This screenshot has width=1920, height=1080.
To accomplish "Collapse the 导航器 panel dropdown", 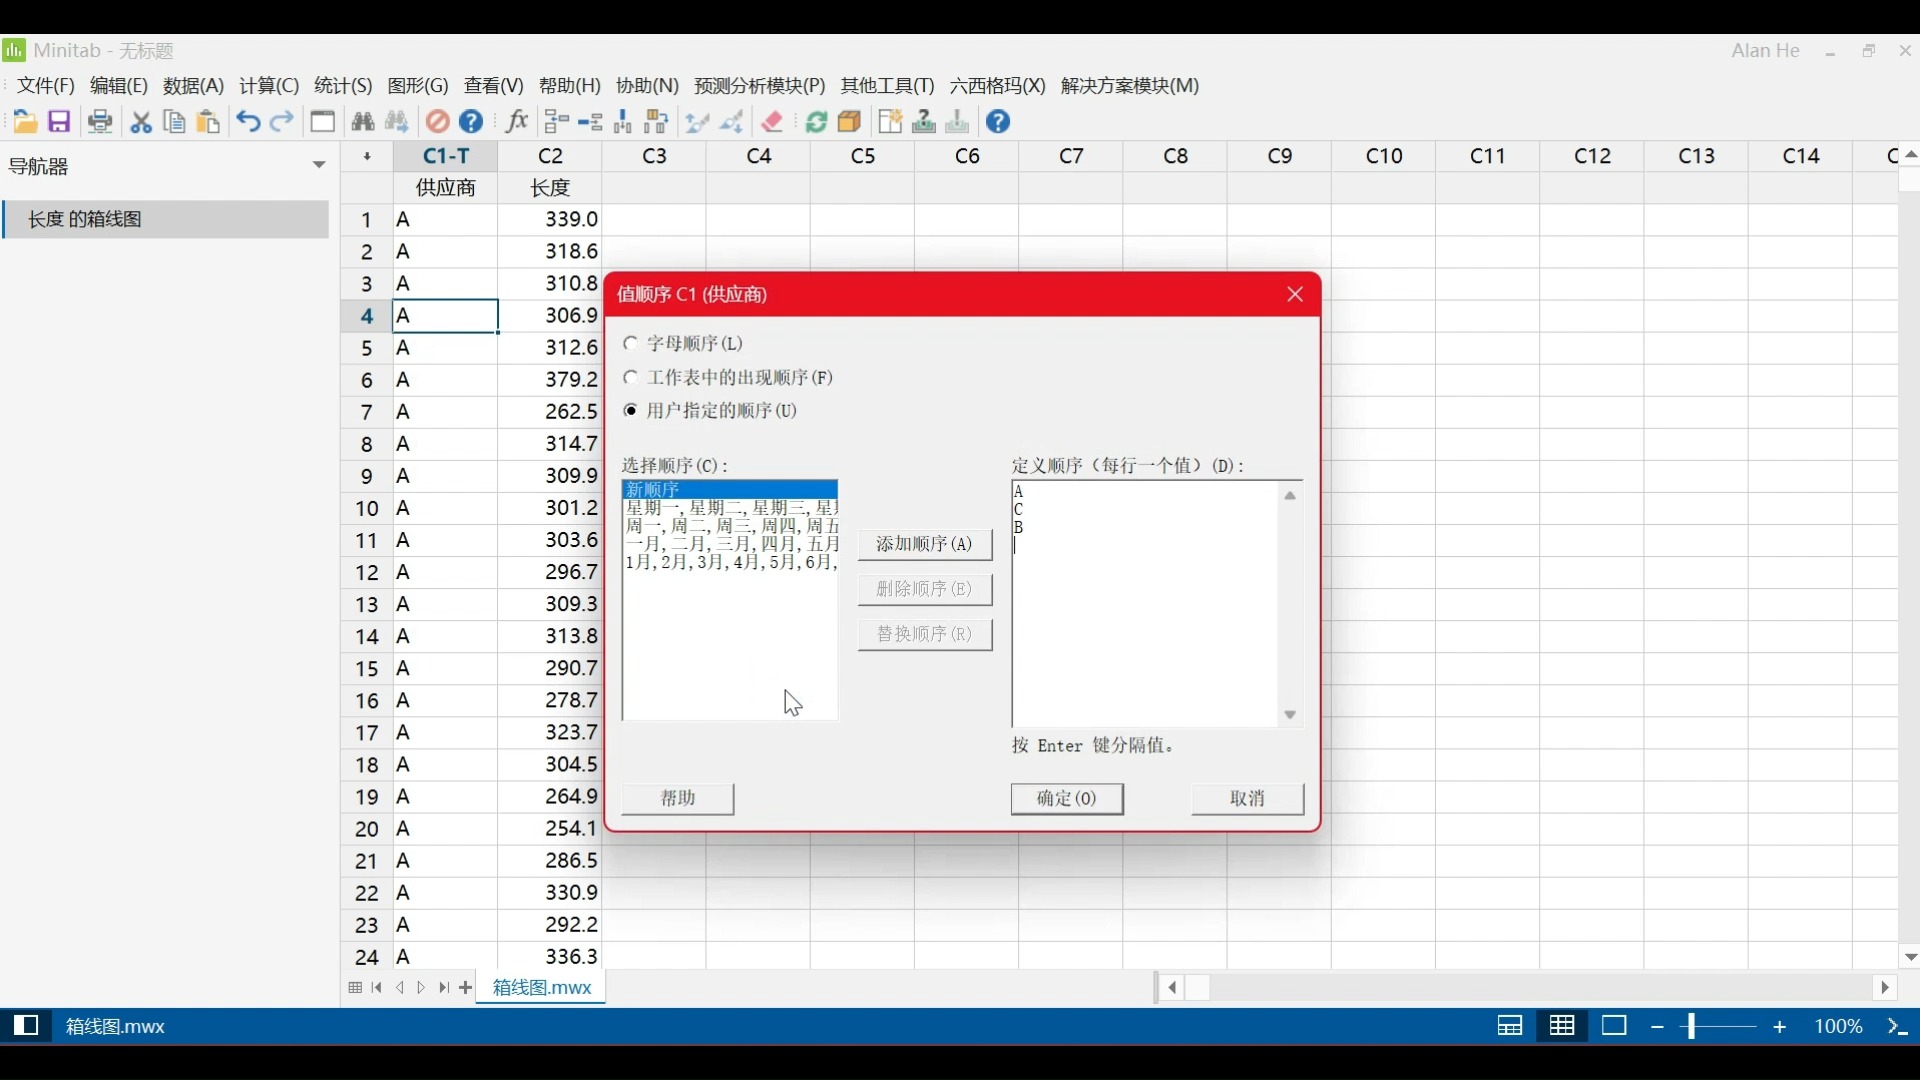I will click(x=317, y=165).
